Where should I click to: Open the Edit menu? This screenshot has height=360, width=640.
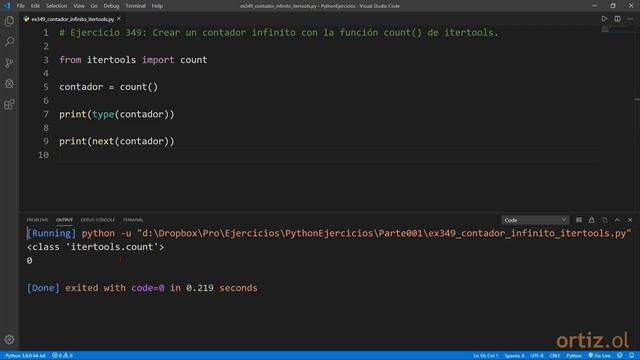click(36, 6)
